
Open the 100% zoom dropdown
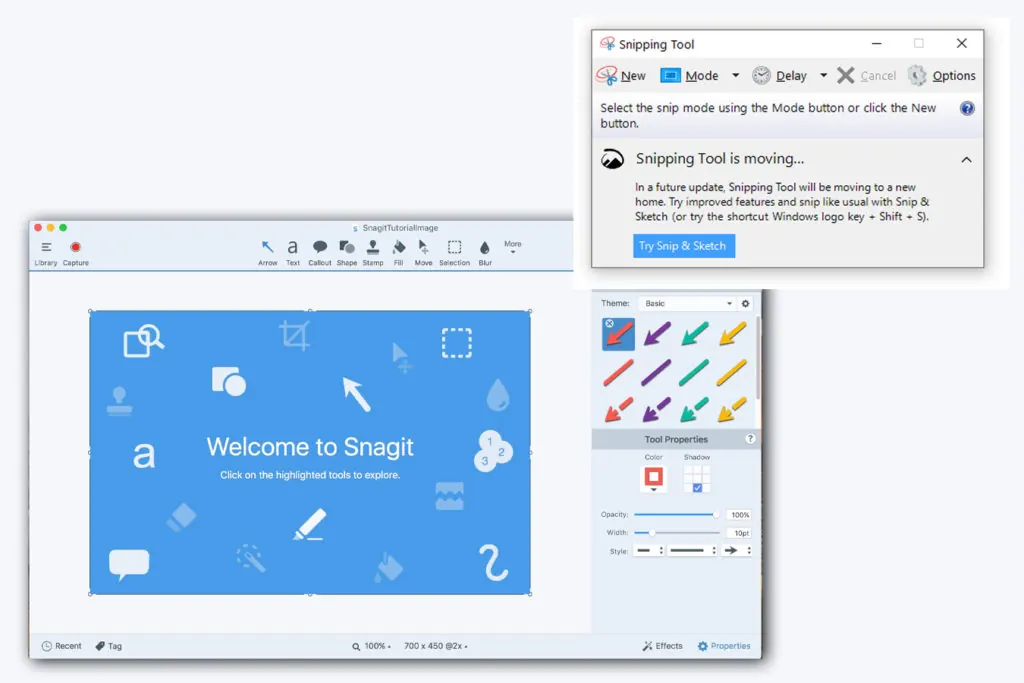pos(372,646)
